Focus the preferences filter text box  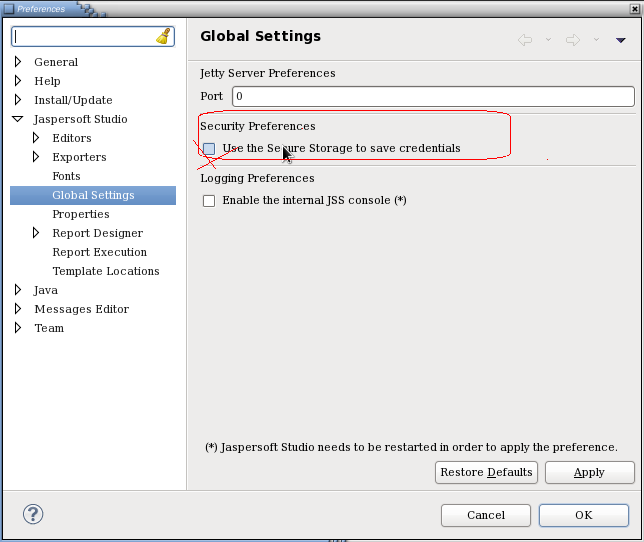click(x=84, y=37)
